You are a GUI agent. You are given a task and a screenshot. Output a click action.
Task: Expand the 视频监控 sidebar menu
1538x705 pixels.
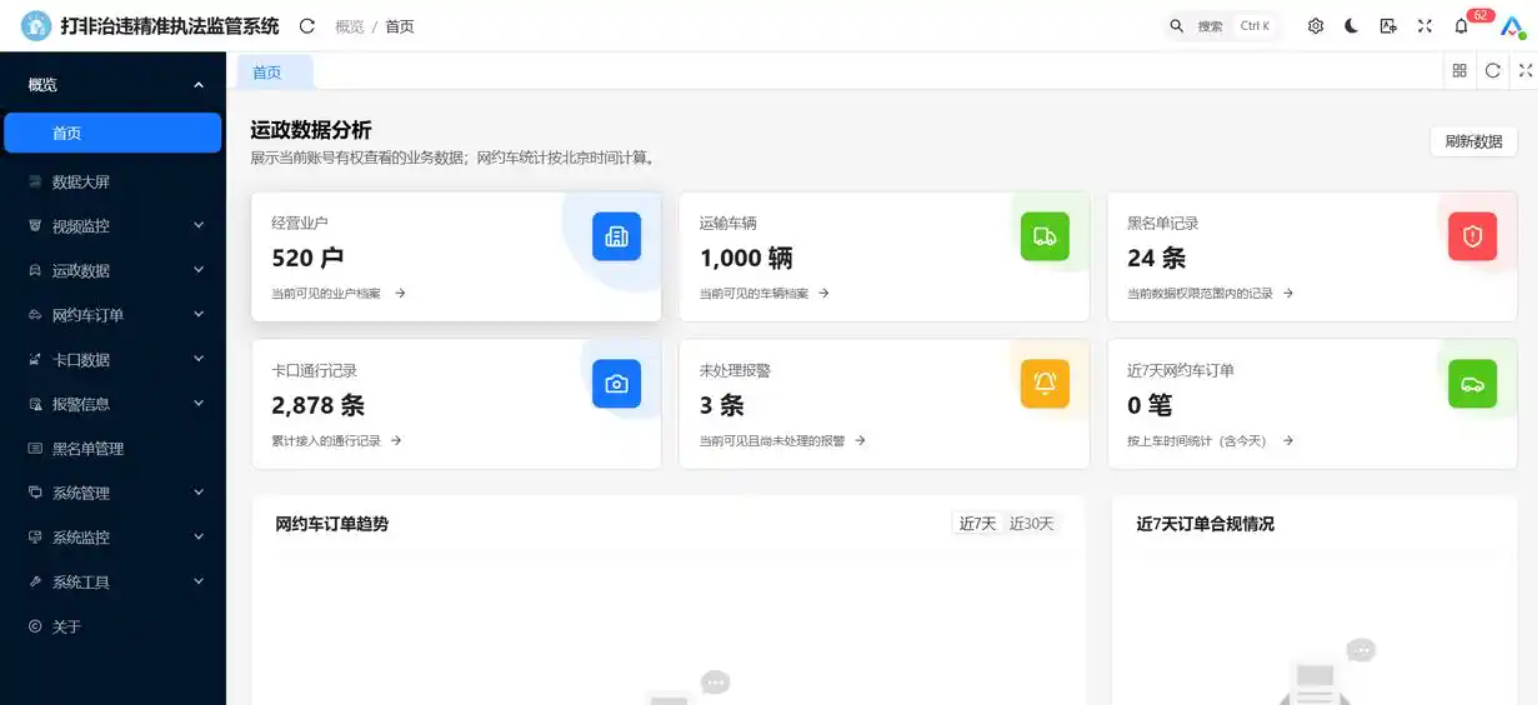113,226
